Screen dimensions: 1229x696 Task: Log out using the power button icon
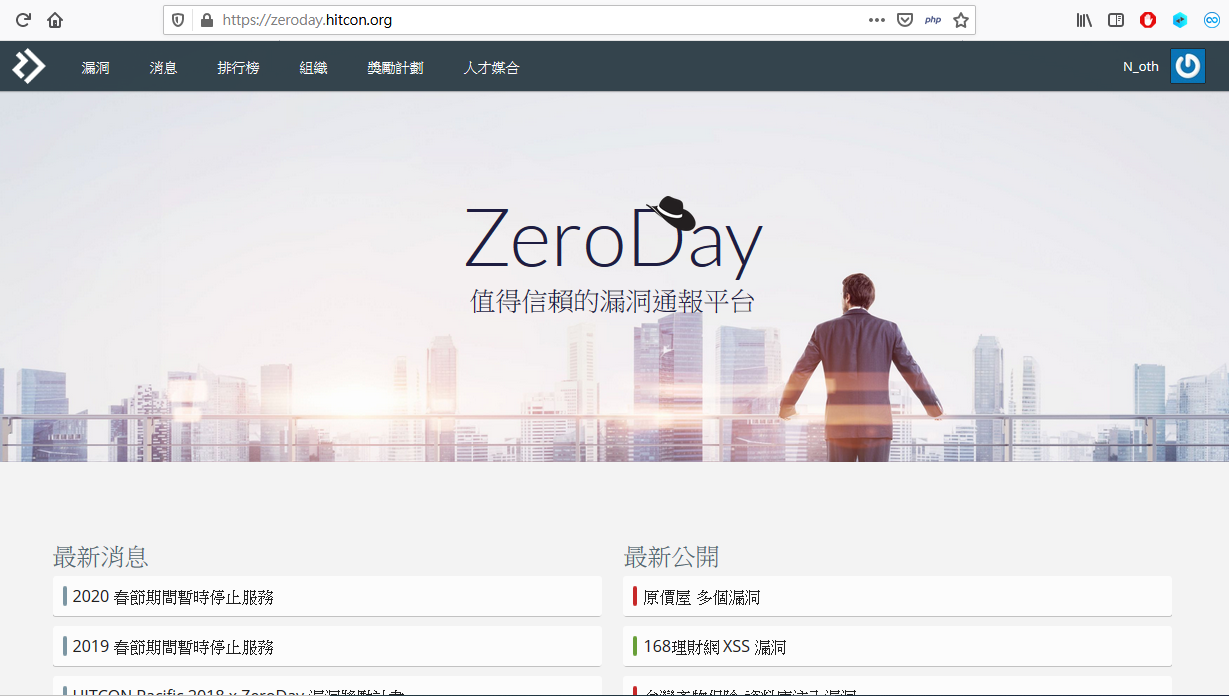(x=1188, y=66)
